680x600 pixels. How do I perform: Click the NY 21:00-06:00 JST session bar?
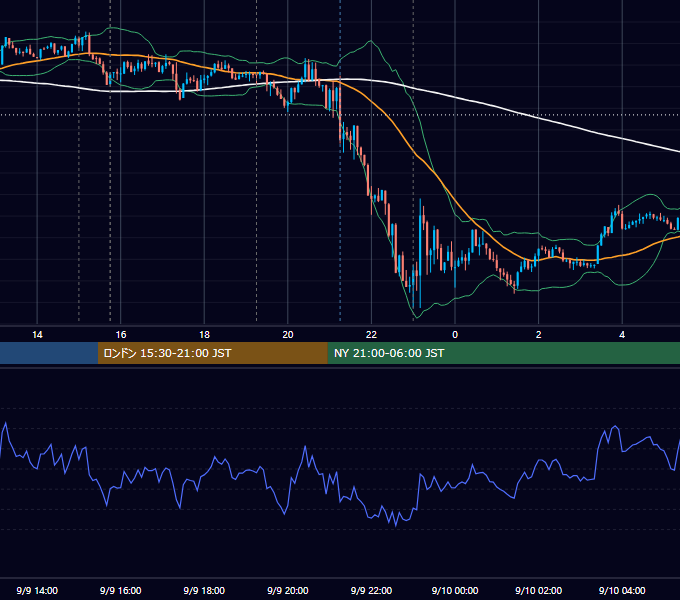pyautogui.click(x=503, y=353)
